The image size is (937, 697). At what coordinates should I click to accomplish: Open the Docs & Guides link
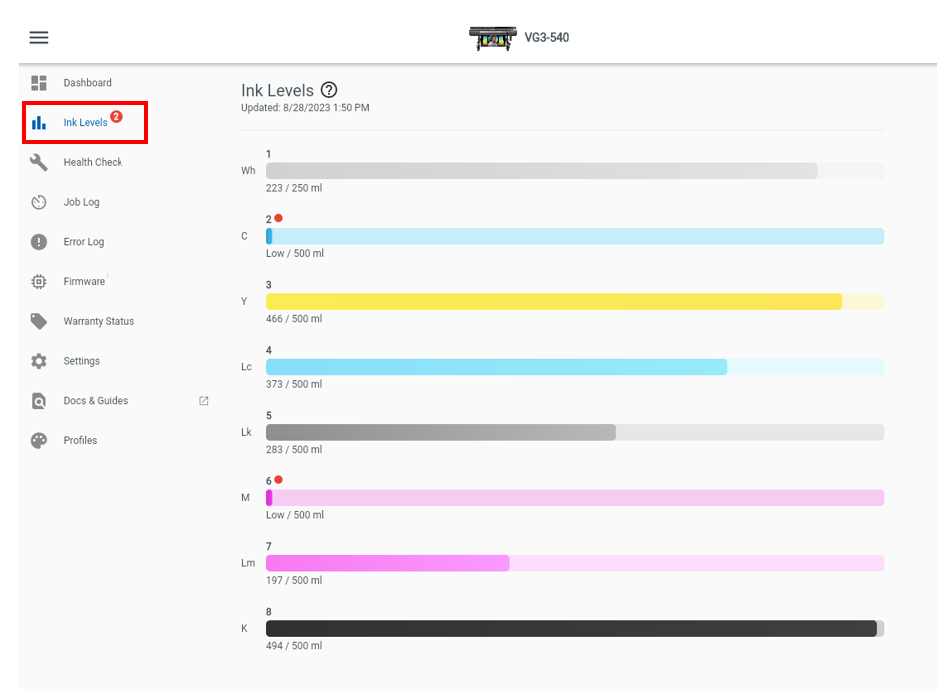click(96, 401)
